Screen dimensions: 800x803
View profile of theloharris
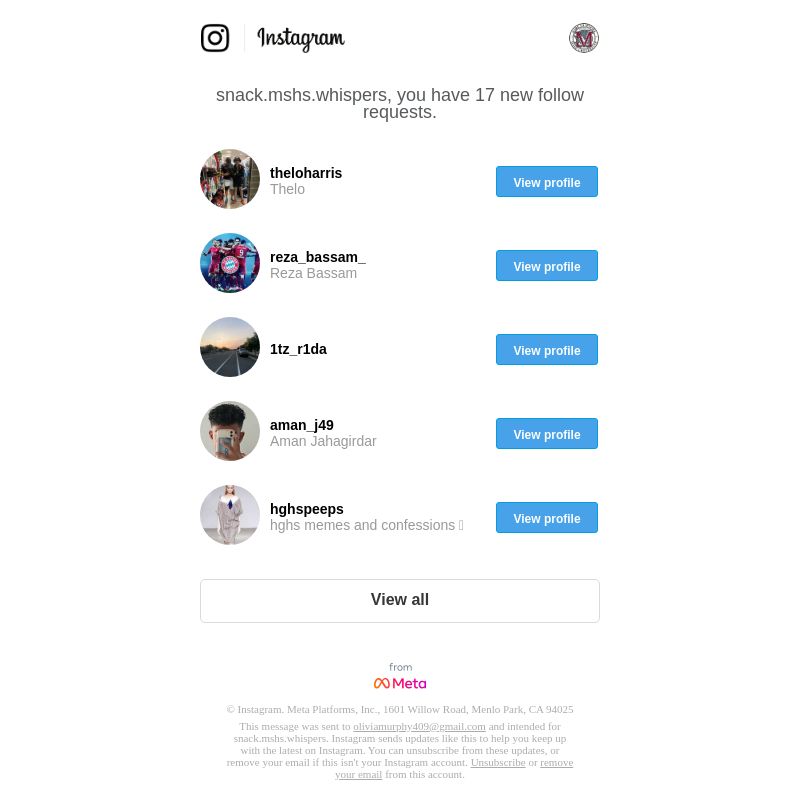pyautogui.click(x=546, y=181)
